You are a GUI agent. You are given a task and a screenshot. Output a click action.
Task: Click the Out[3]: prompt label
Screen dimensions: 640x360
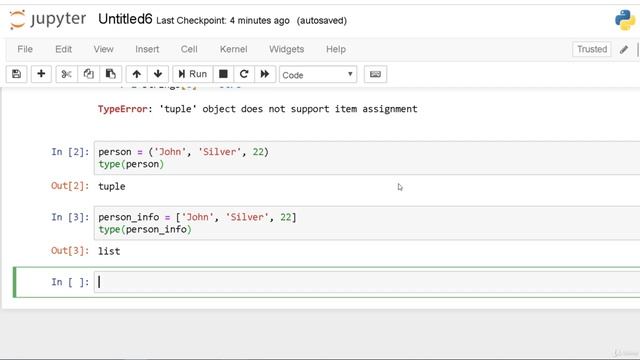[x=70, y=251]
